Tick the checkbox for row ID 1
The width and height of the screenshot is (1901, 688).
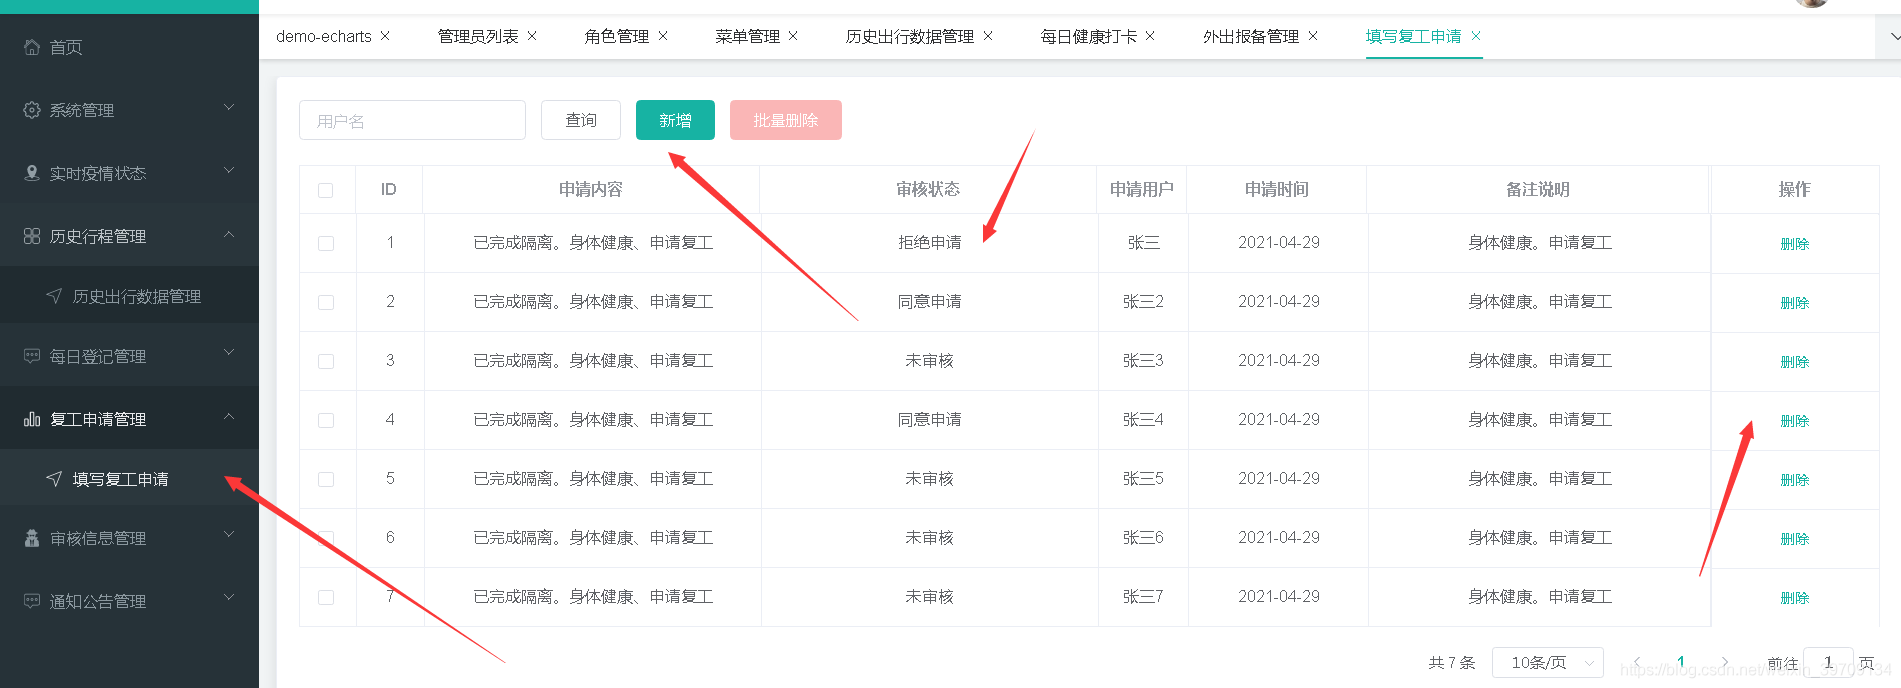click(x=326, y=243)
